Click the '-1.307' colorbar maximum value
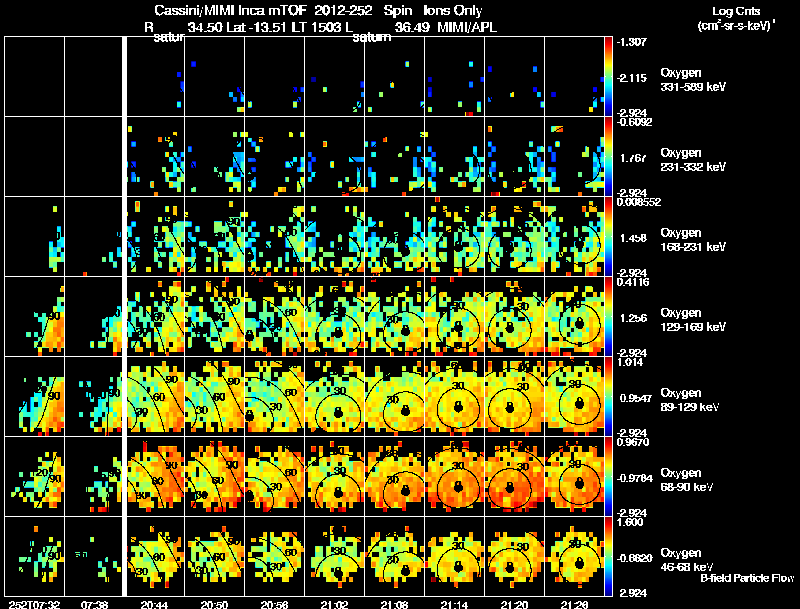This screenshot has width=800, height=609. click(x=632, y=42)
